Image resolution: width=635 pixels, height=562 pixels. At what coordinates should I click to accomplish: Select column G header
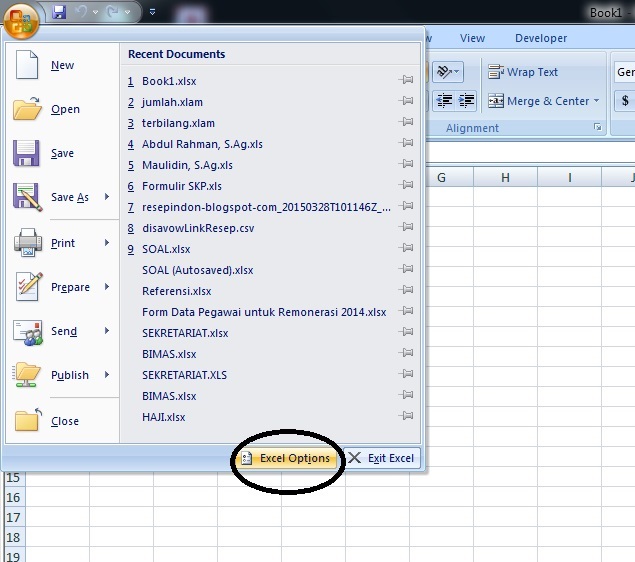tap(441, 177)
